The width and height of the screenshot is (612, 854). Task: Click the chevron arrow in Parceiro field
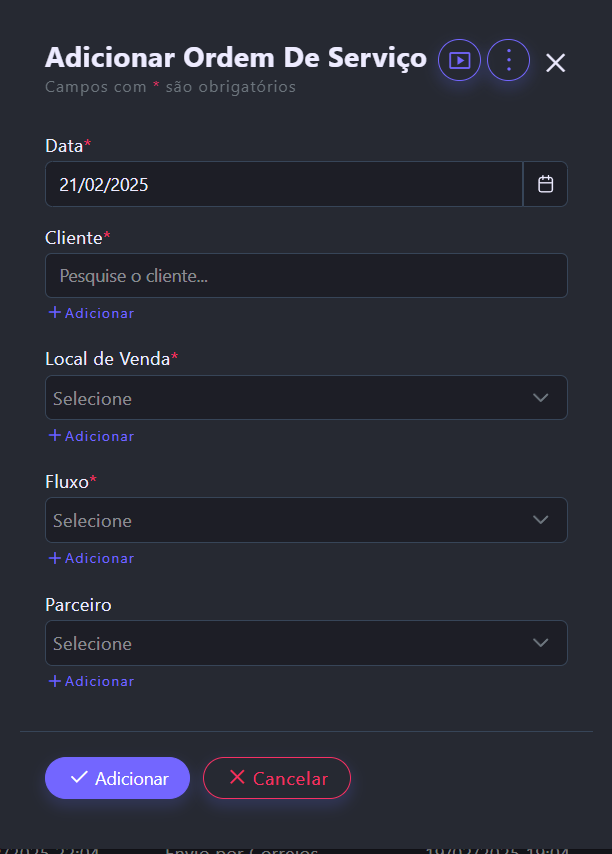click(x=541, y=643)
